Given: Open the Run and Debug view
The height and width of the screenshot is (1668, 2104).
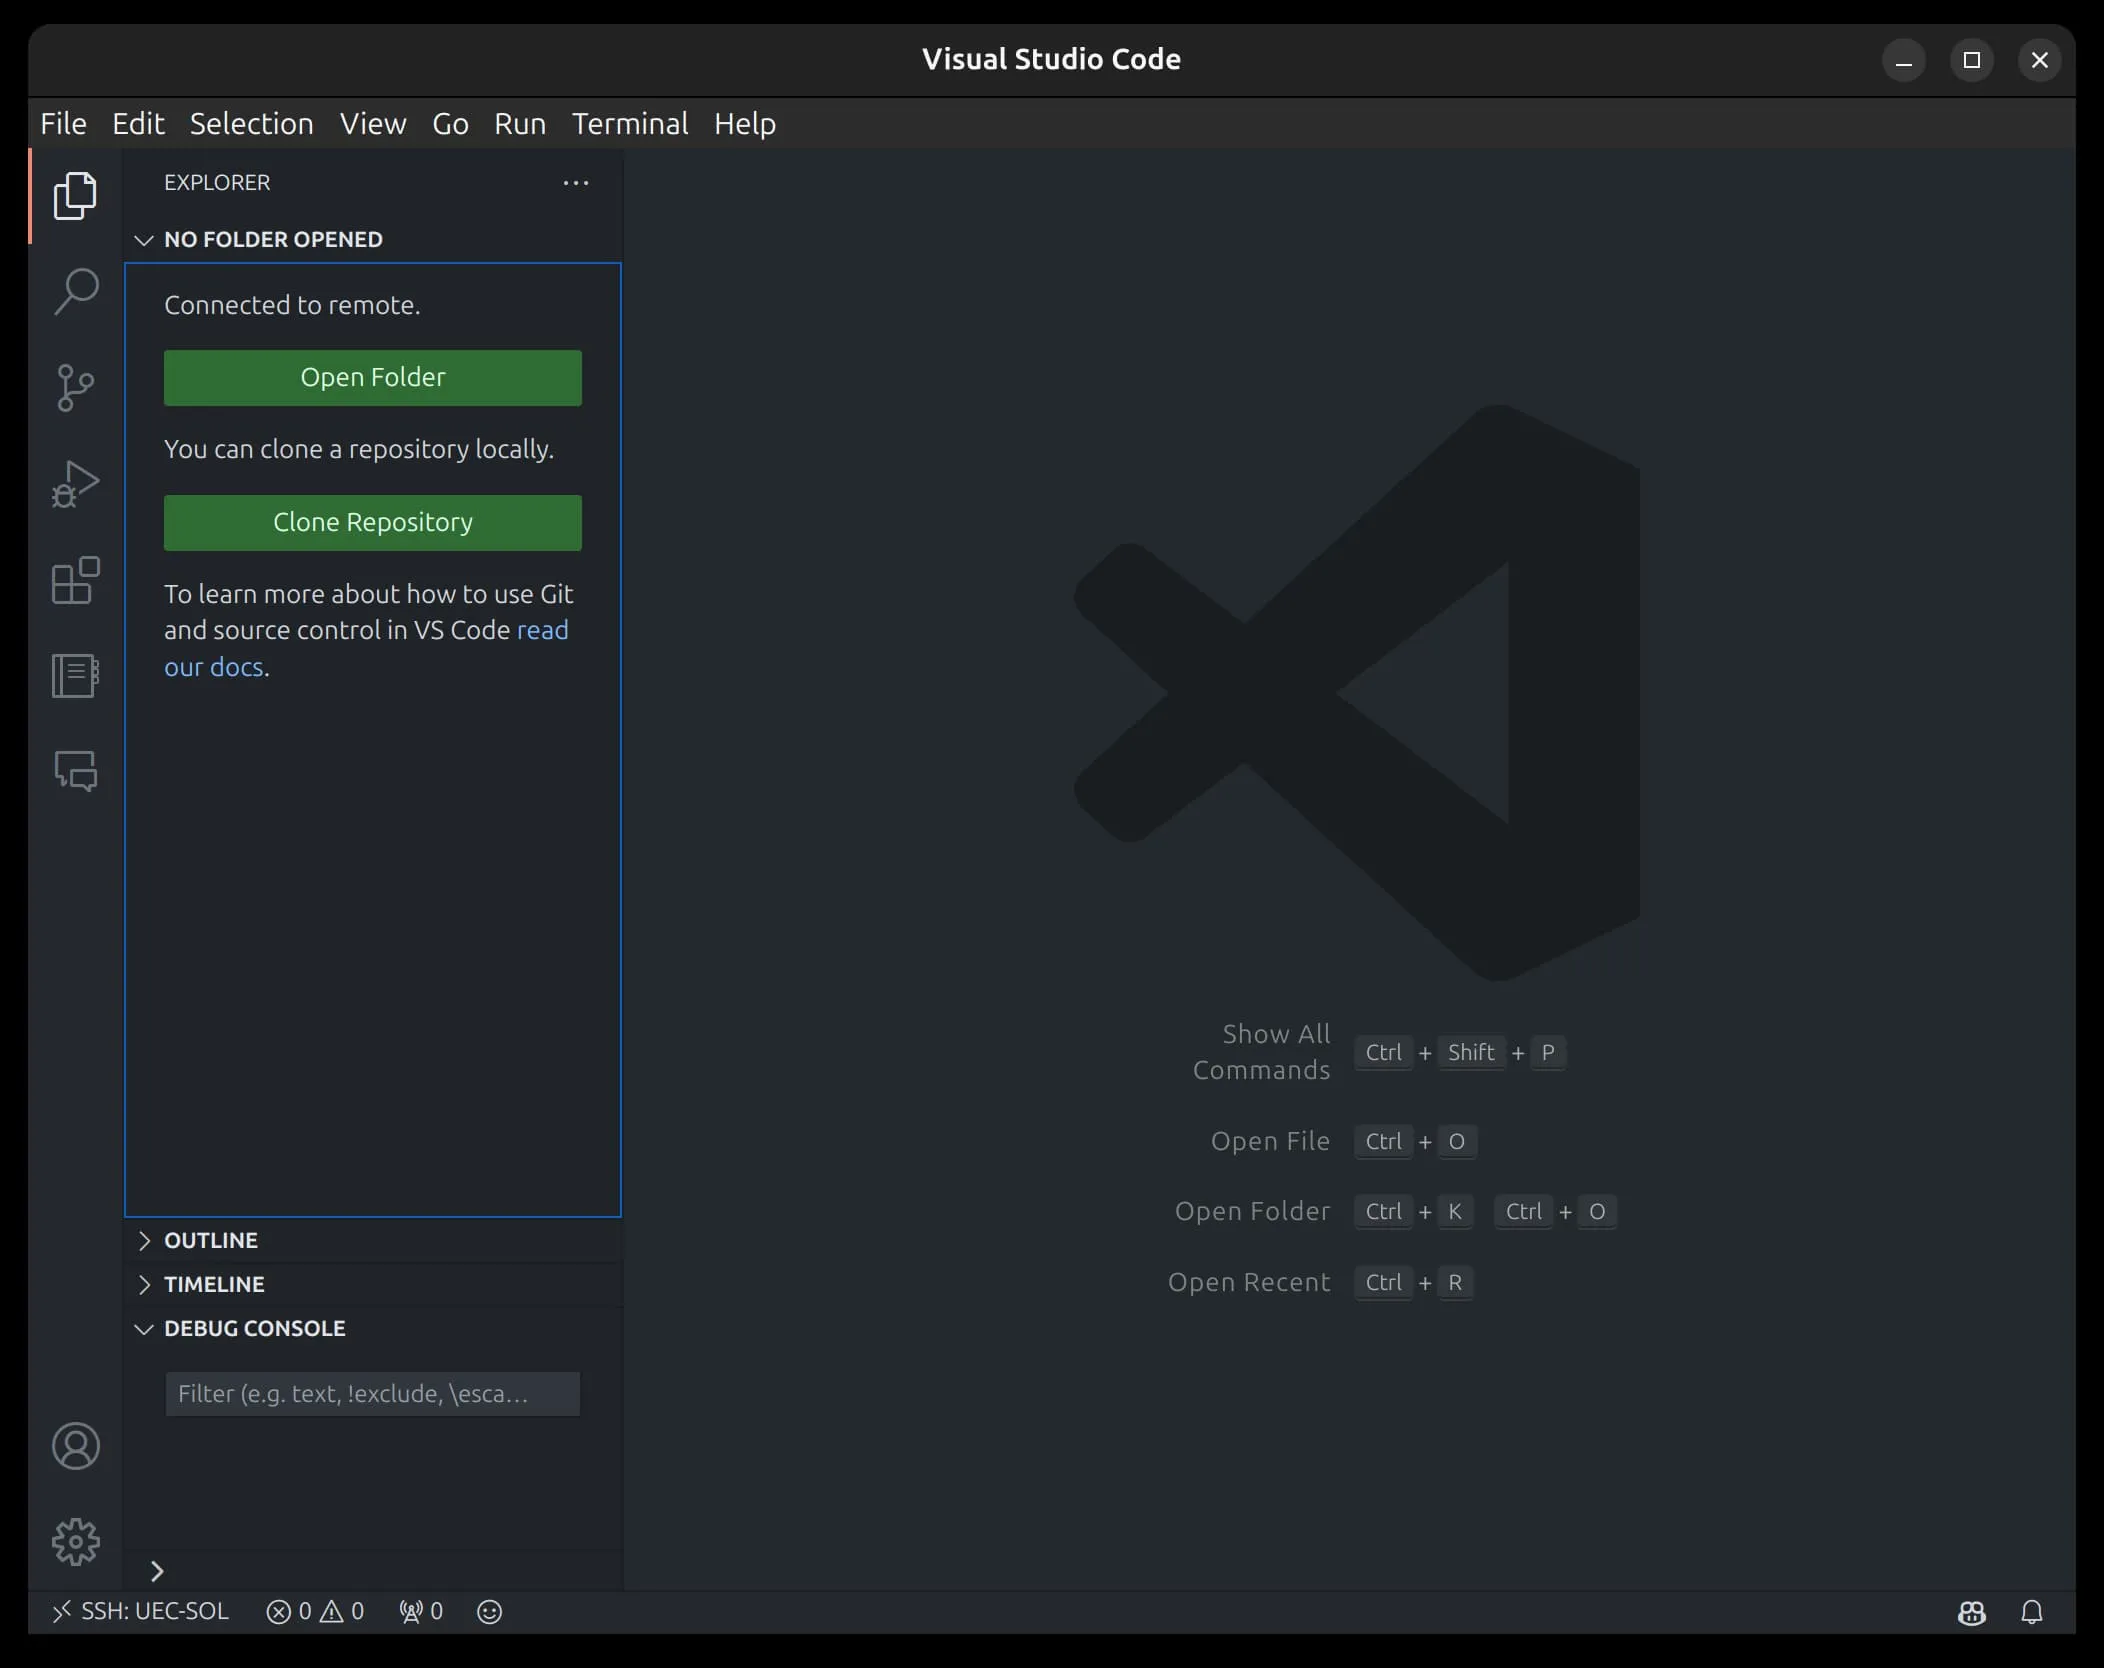Looking at the screenshot, I should [76, 484].
